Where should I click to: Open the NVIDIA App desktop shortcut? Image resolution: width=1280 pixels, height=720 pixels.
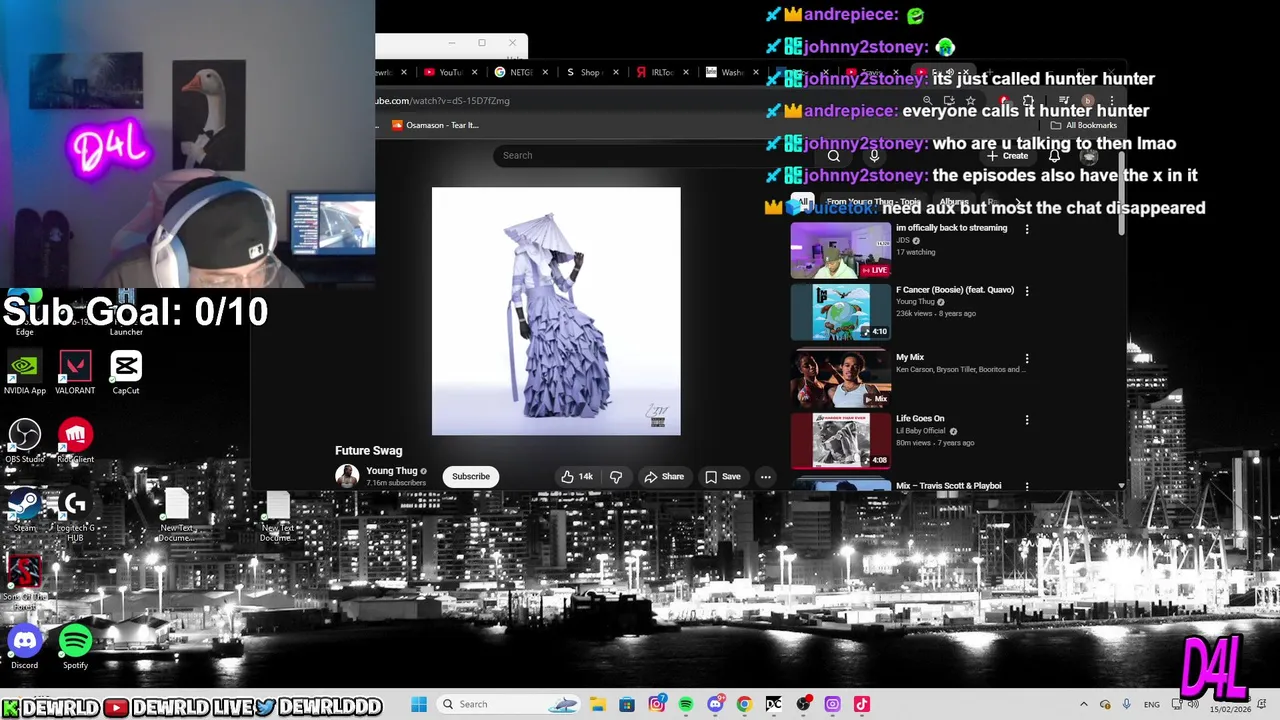click(24, 372)
